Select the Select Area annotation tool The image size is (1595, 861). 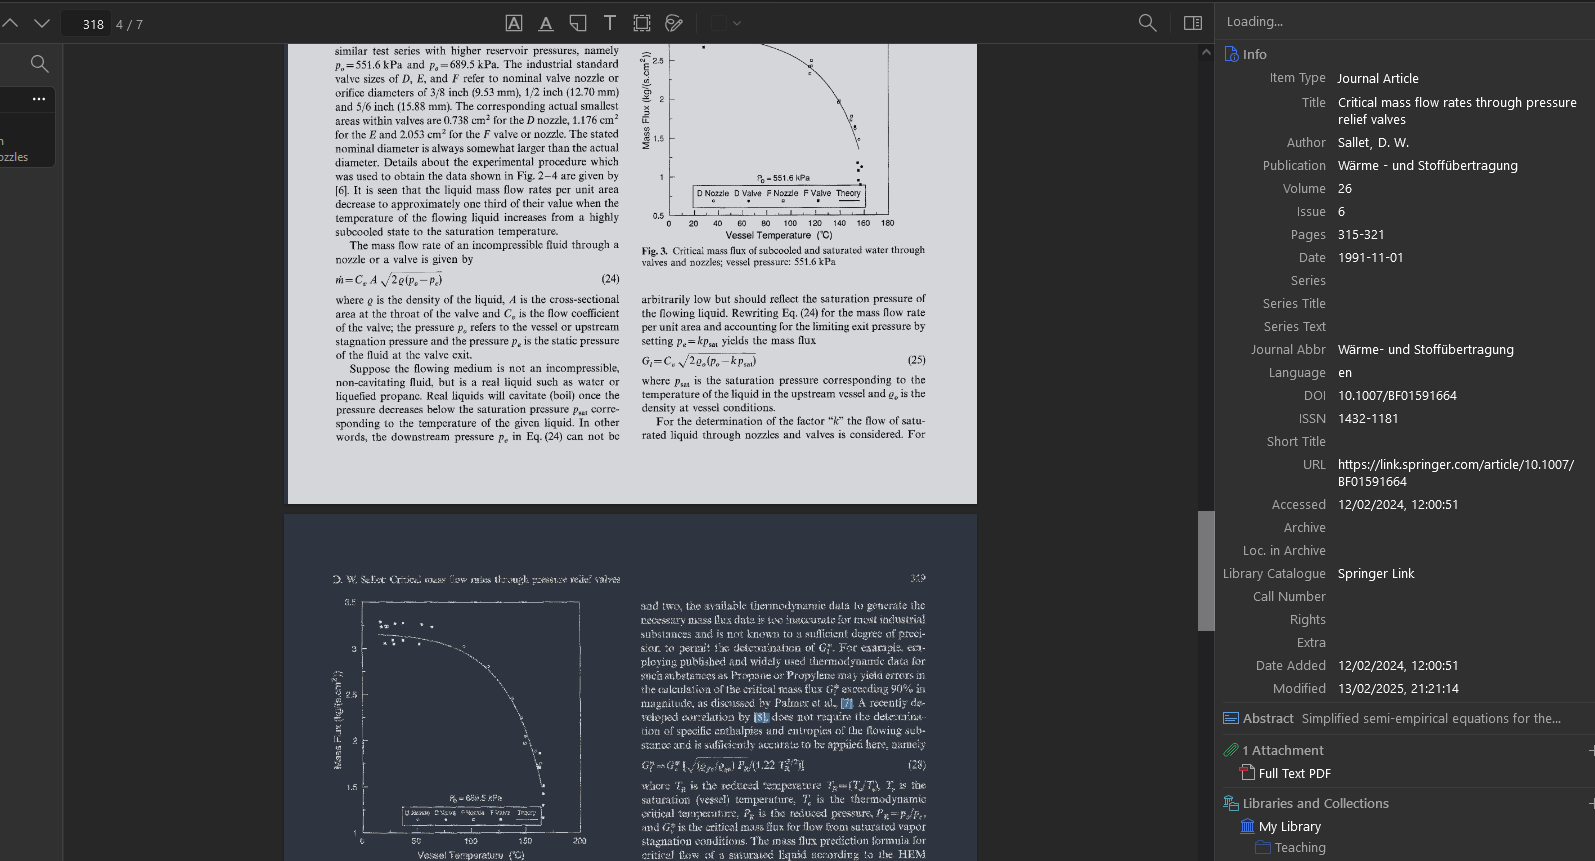click(642, 23)
